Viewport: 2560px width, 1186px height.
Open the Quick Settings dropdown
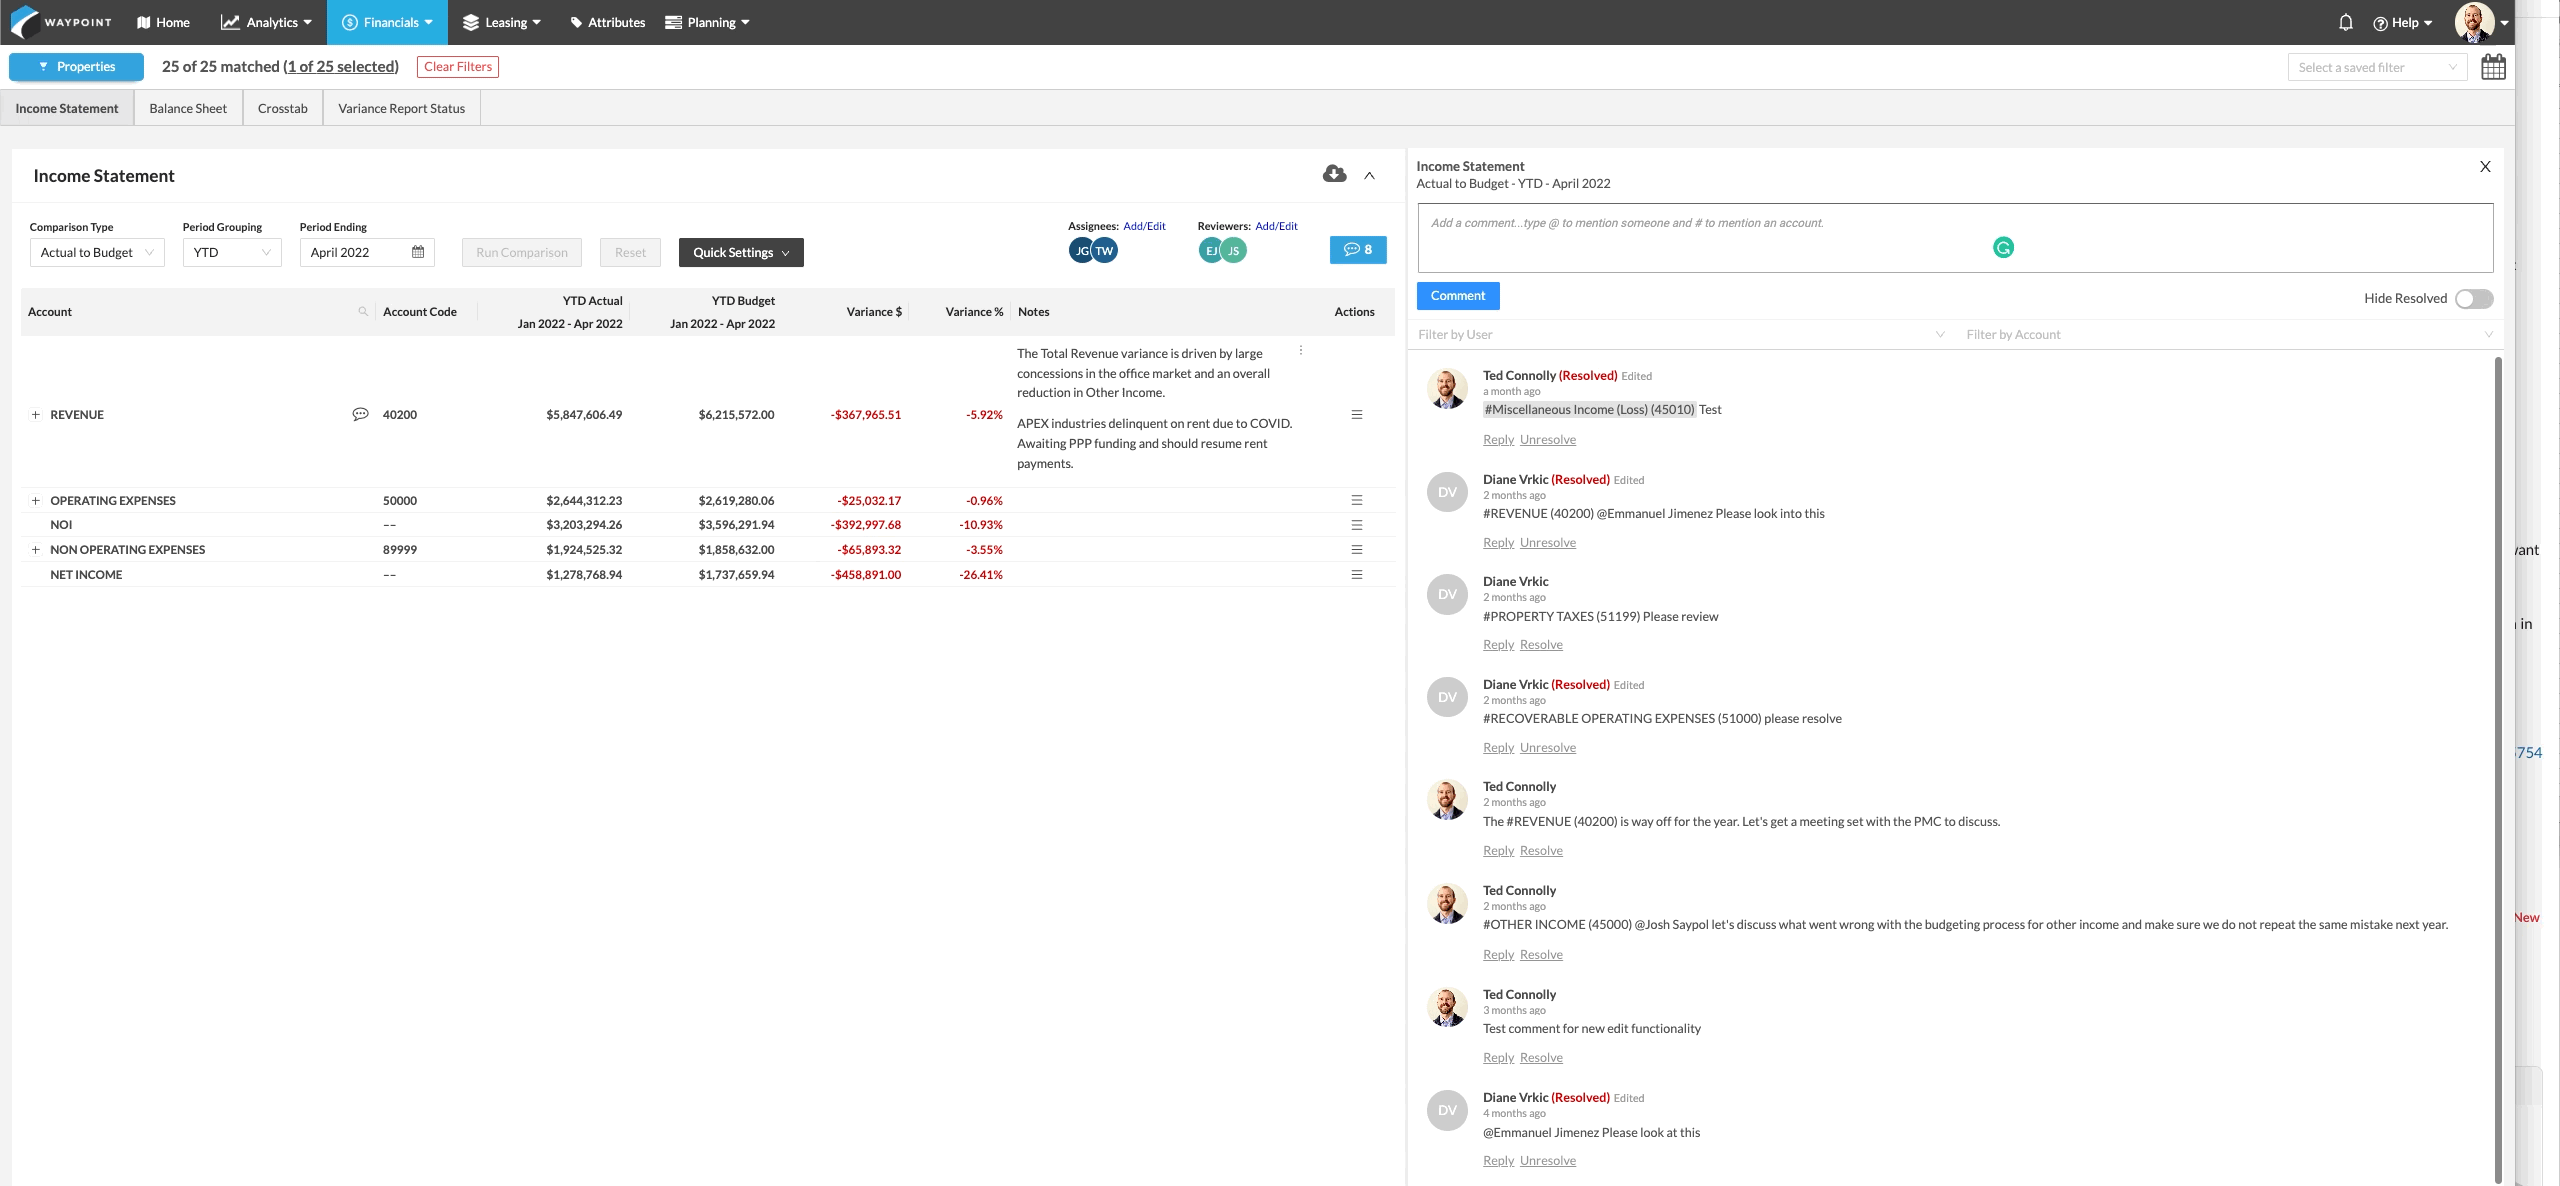(741, 252)
